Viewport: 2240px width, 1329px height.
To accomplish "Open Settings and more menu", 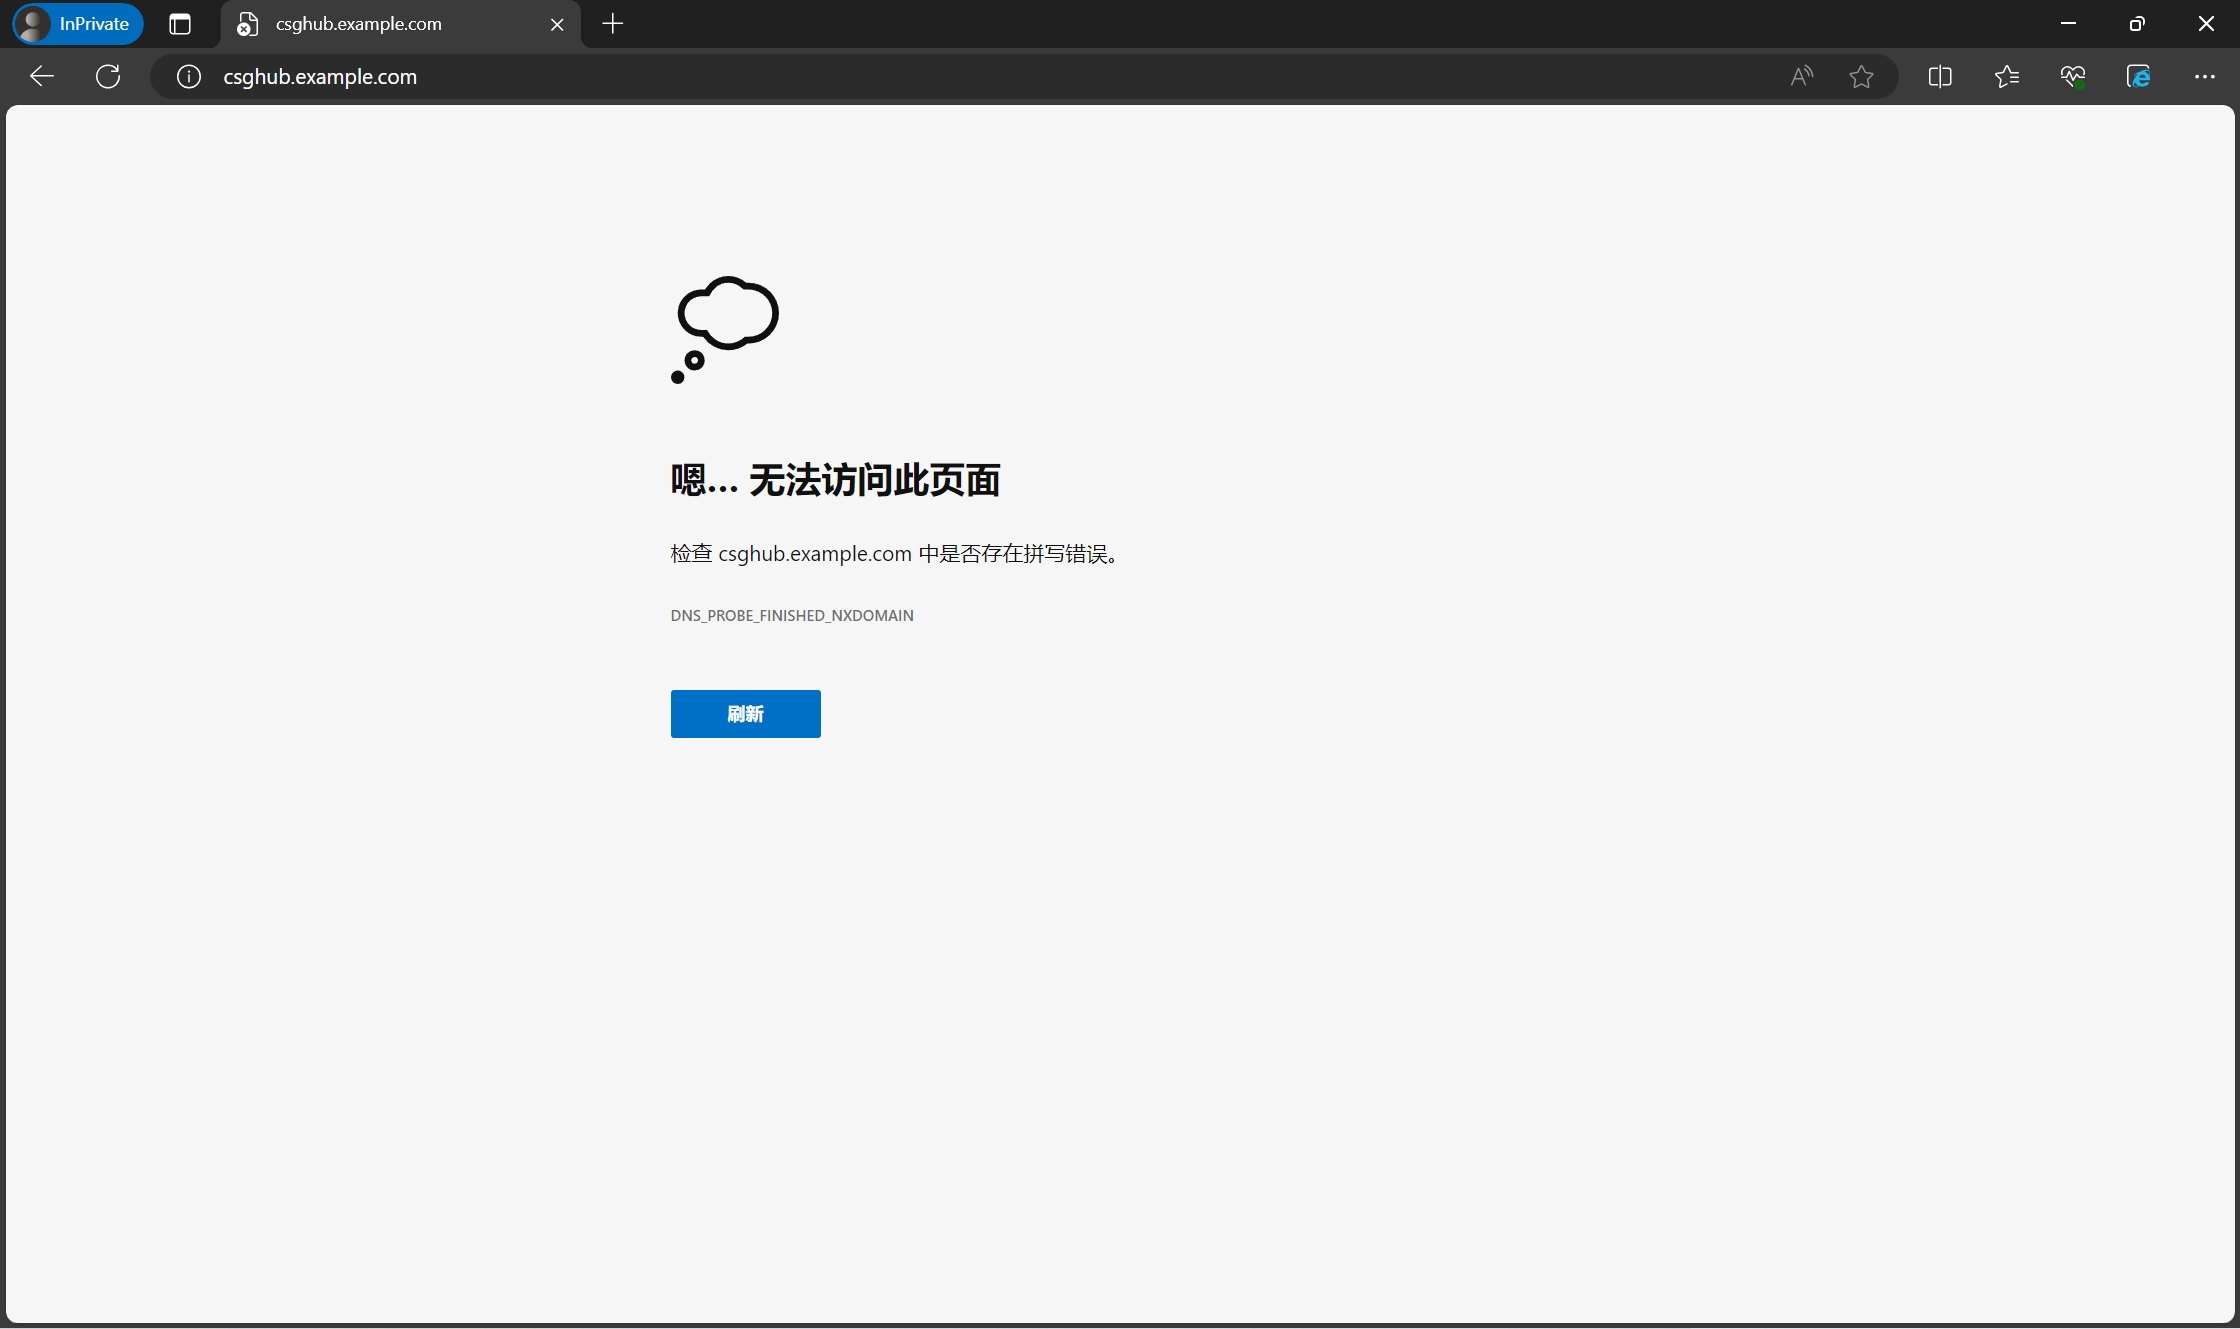I will (2205, 77).
